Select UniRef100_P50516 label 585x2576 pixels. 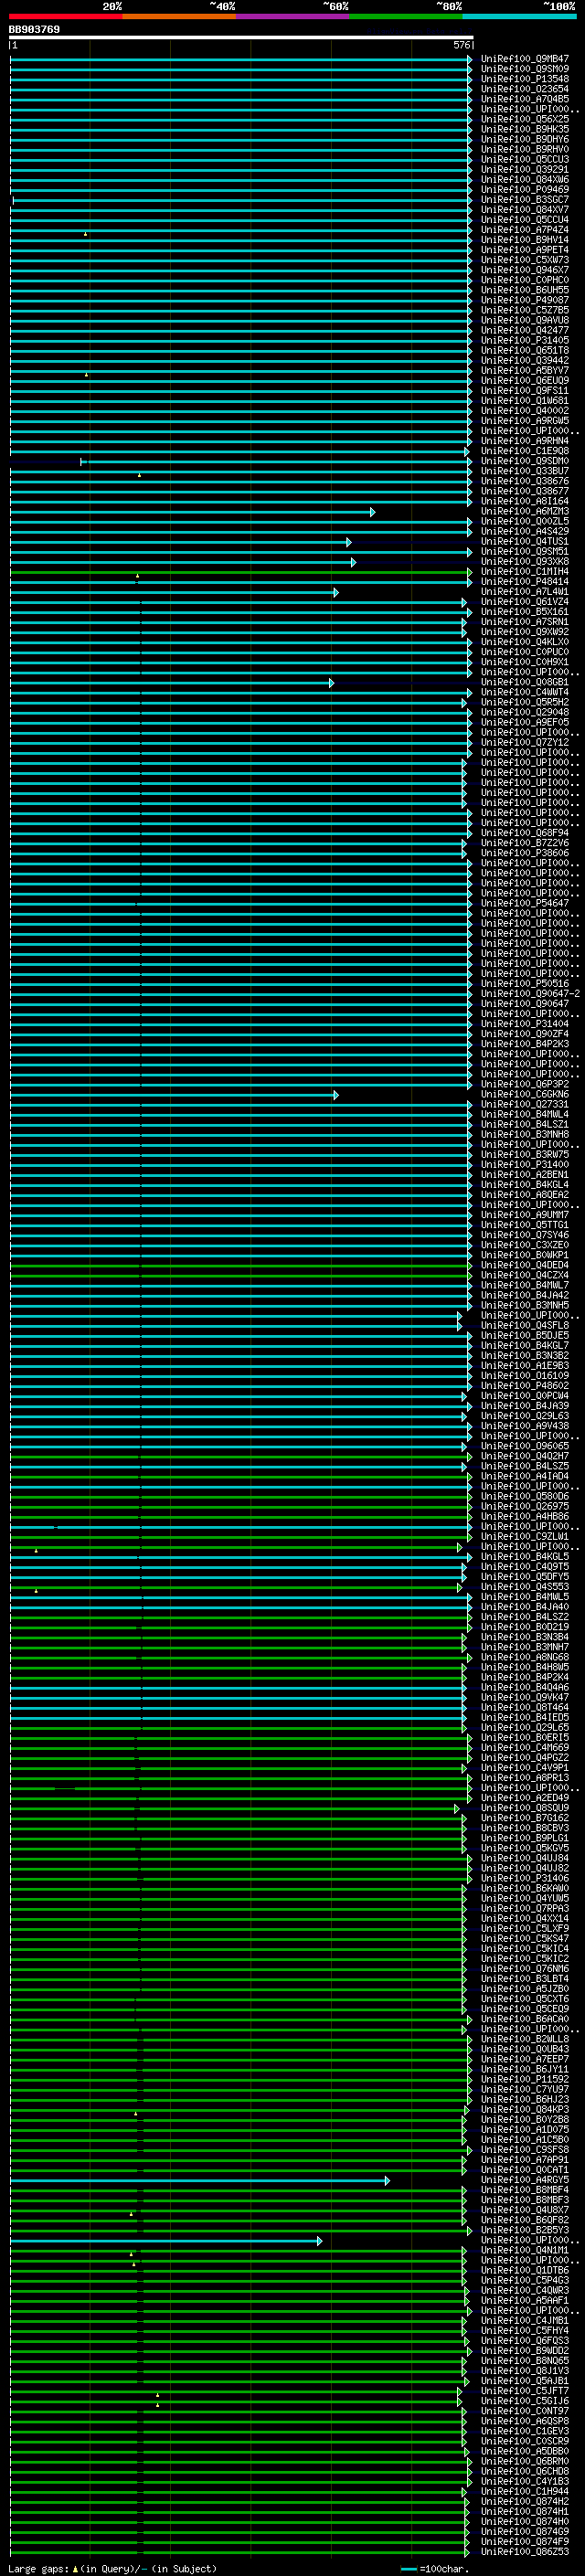[525, 983]
